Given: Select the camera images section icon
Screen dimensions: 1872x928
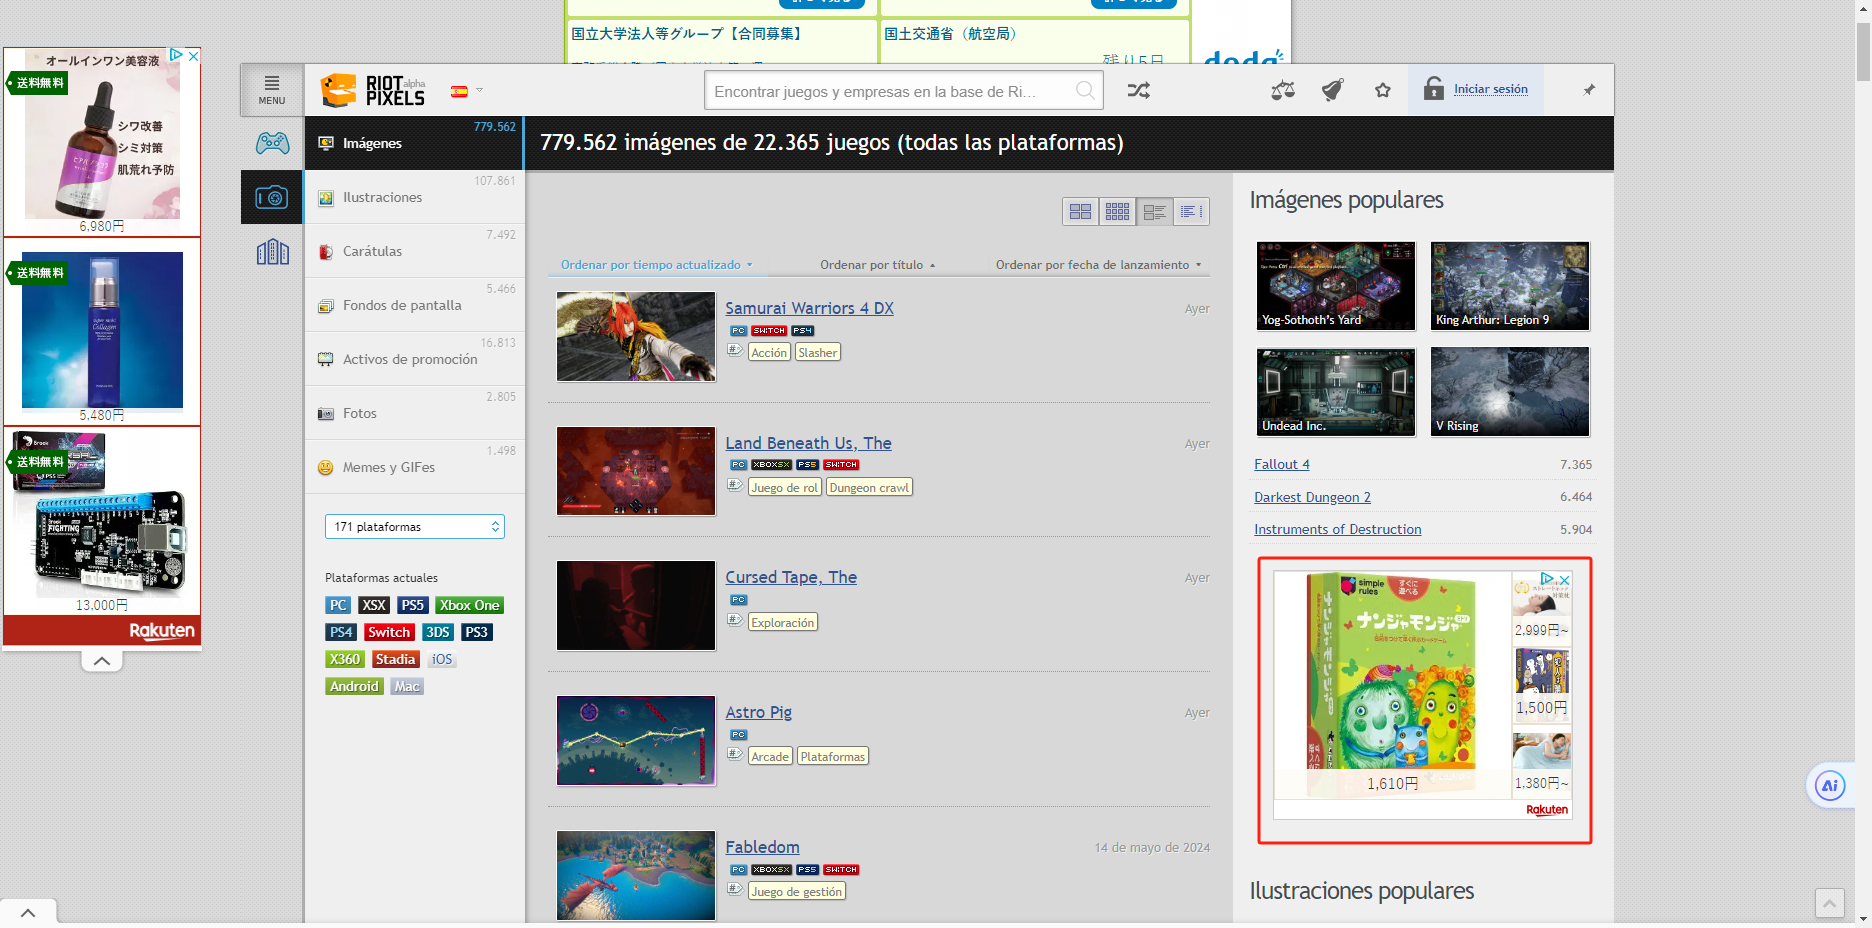Looking at the screenshot, I should coord(272,197).
